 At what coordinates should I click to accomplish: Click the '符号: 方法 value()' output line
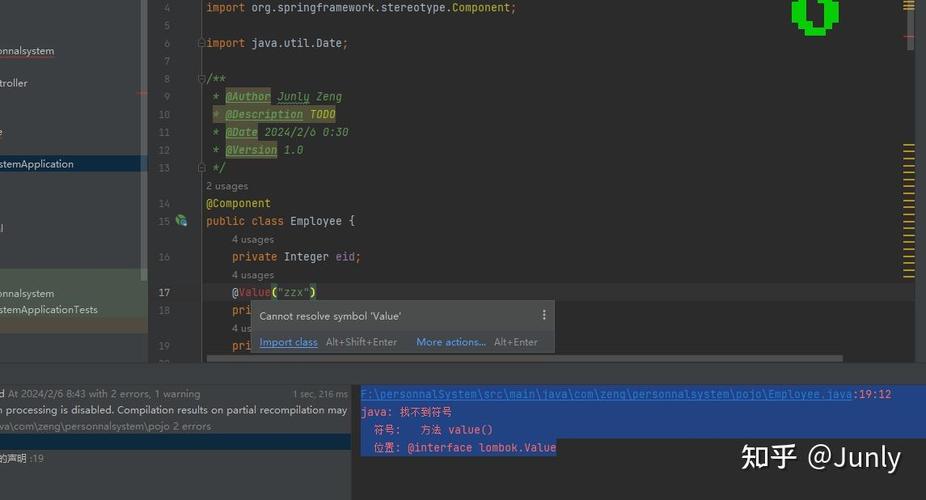point(433,430)
